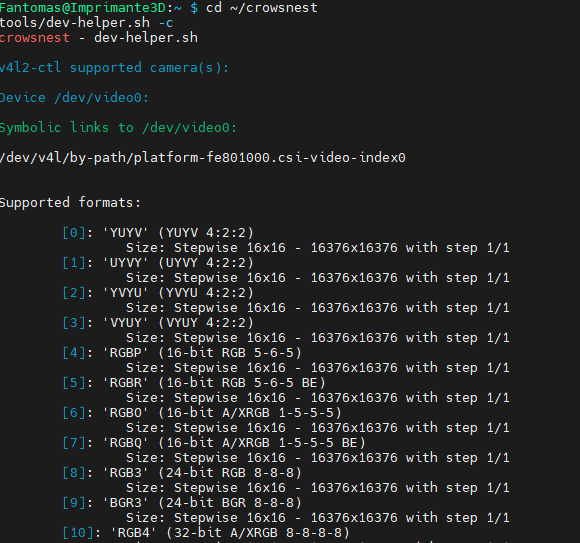This screenshot has height=543, width=580.
Task: Click format [5] 'RGBR' 5-6-5 BE line
Action: pyautogui.click(x=194, y=382)
